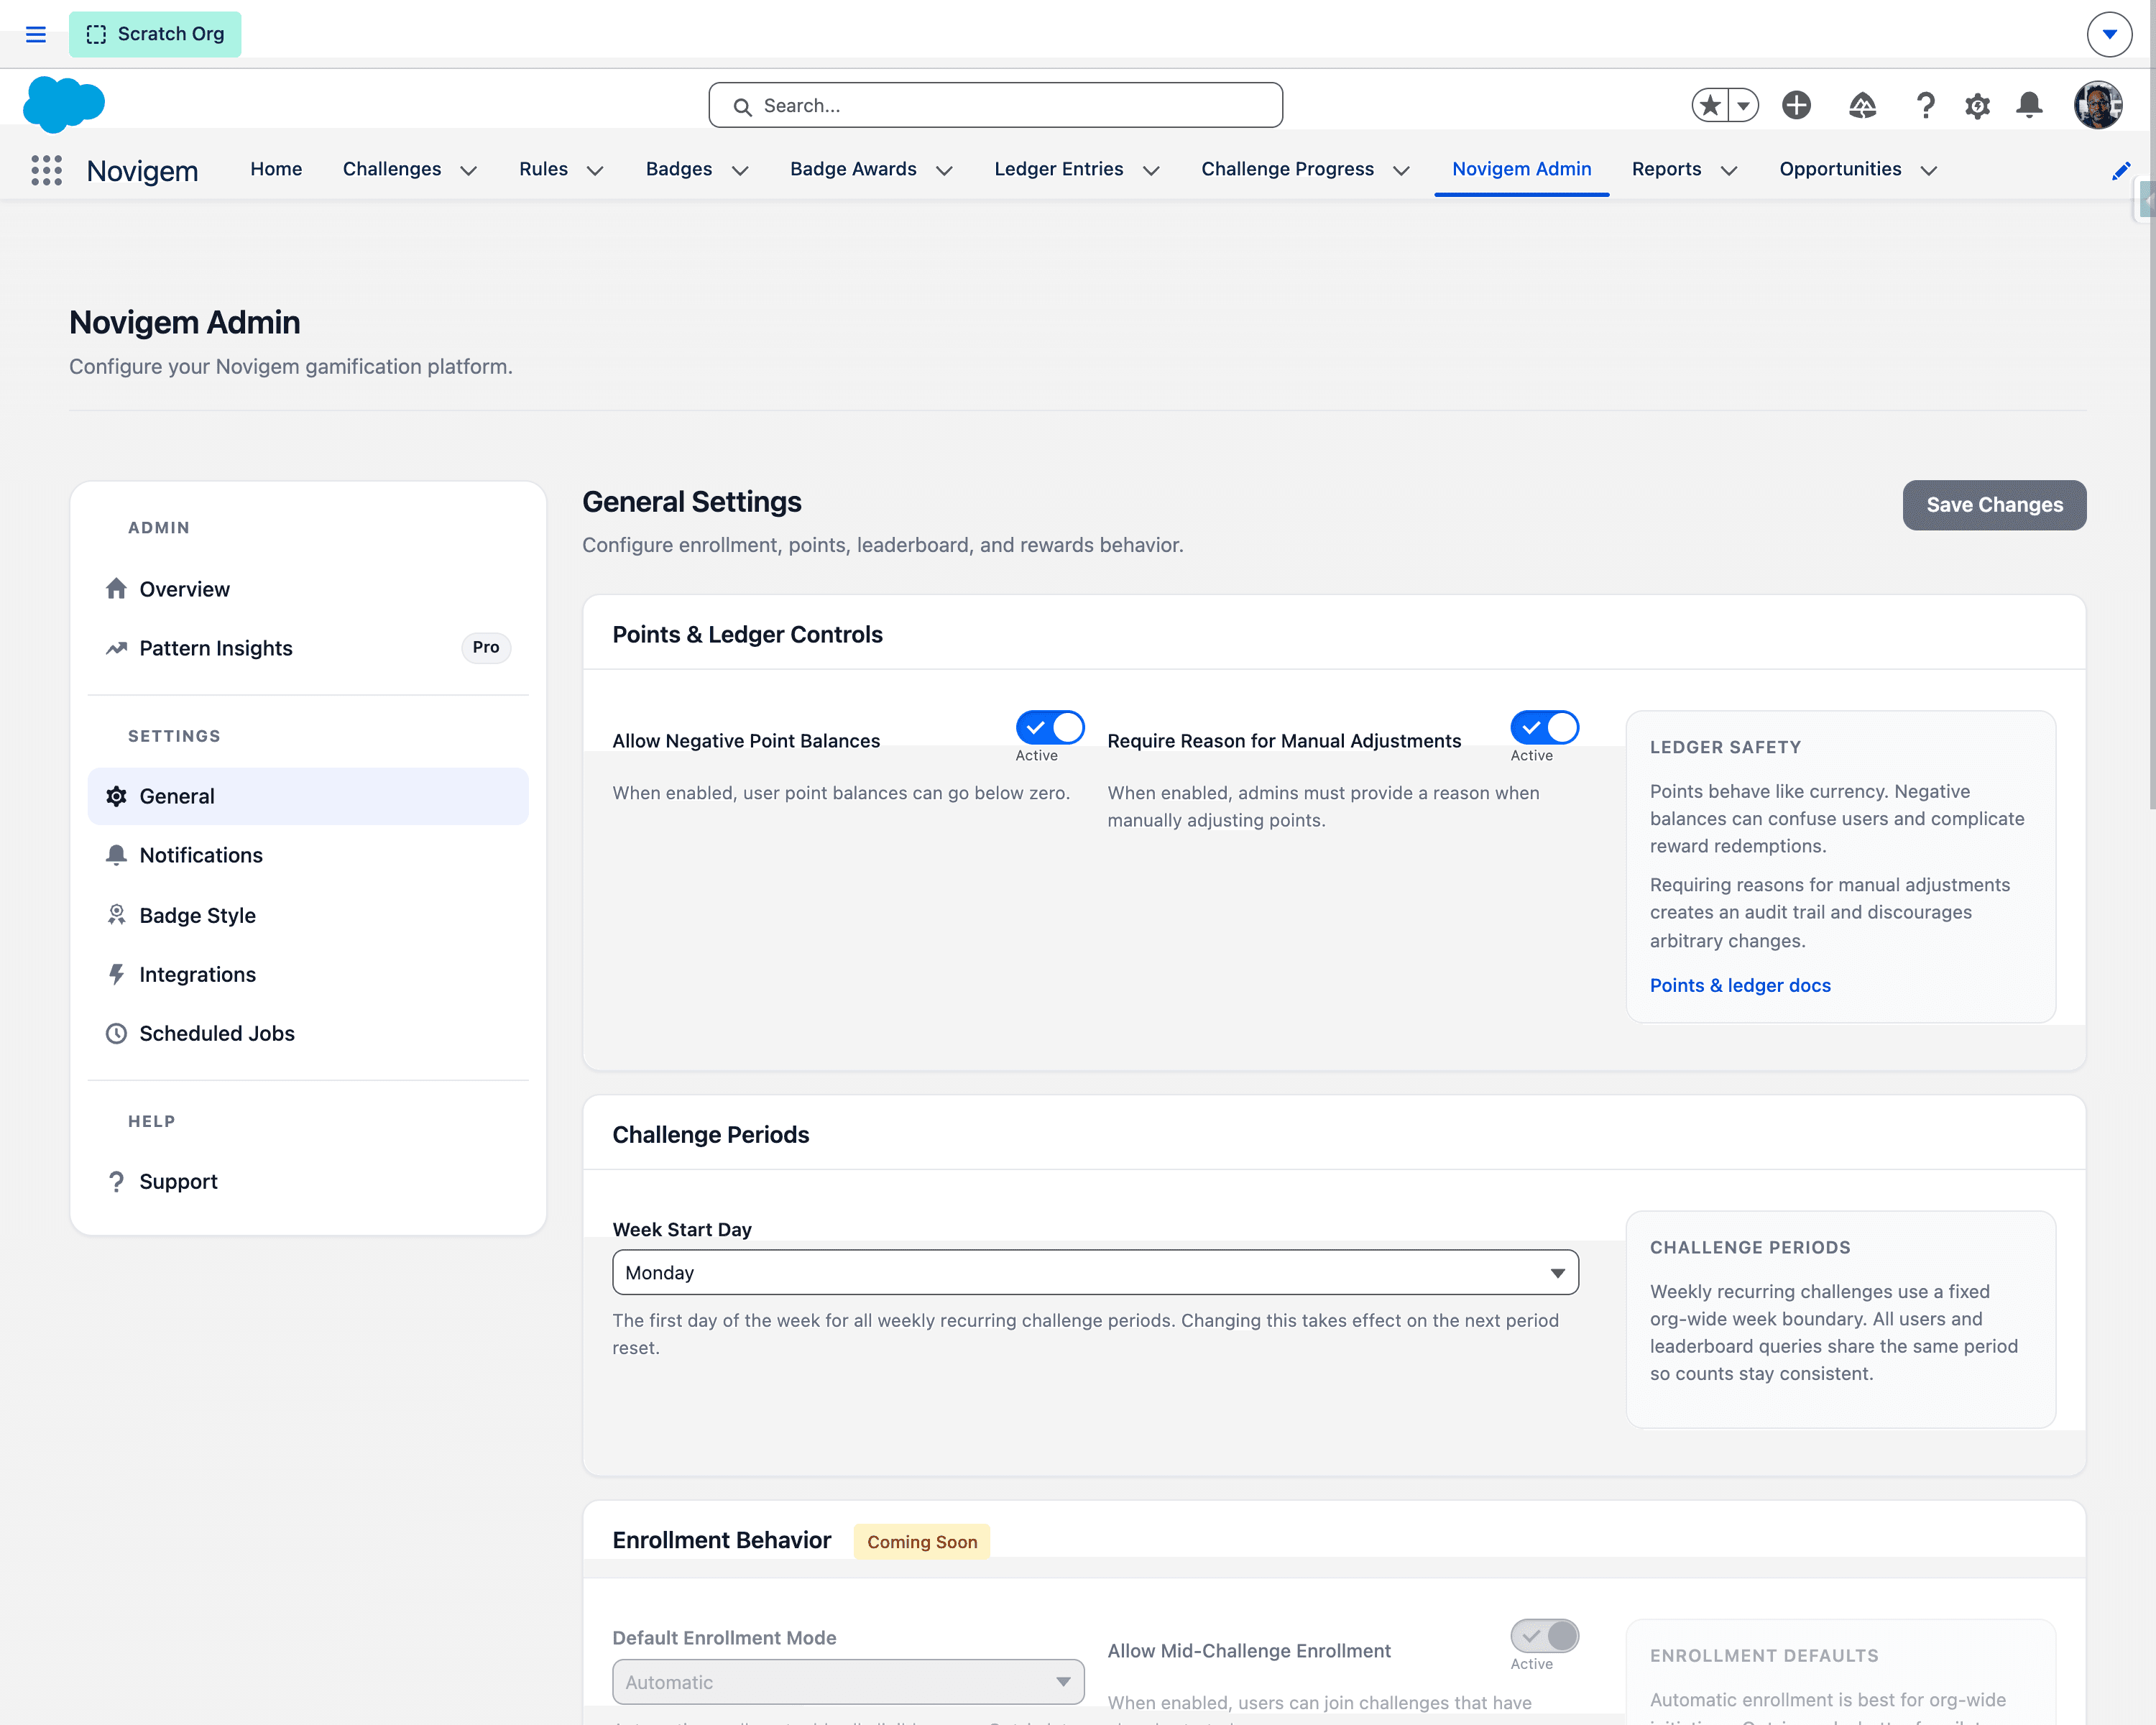Toggle Allow Mid-Challenge Enrollment switch
This screenshot has width=2156, height=1725.
pos(1544,1636)
